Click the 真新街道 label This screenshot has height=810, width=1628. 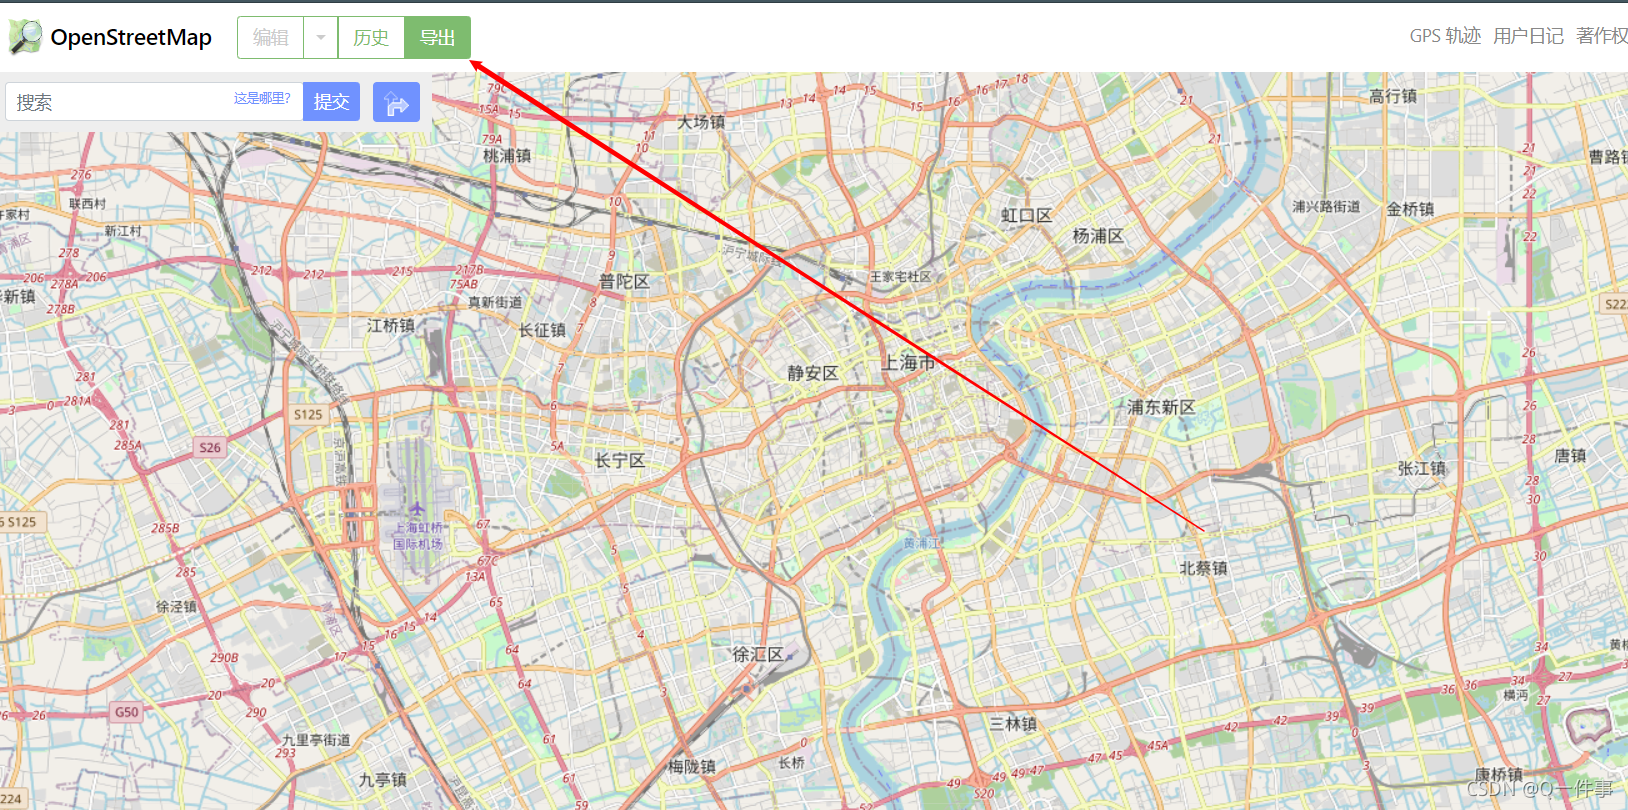pyautogui.click(x=495, y=302)
